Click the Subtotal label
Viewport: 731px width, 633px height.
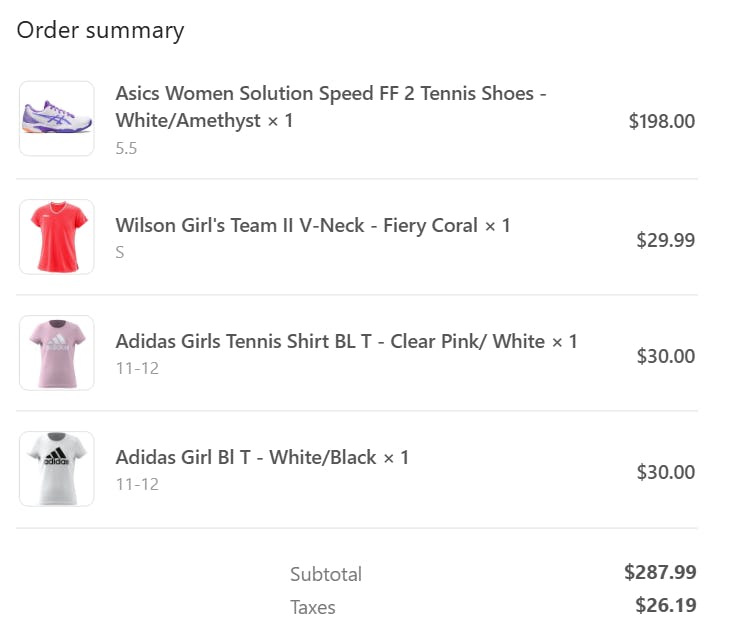click(326, 574)
